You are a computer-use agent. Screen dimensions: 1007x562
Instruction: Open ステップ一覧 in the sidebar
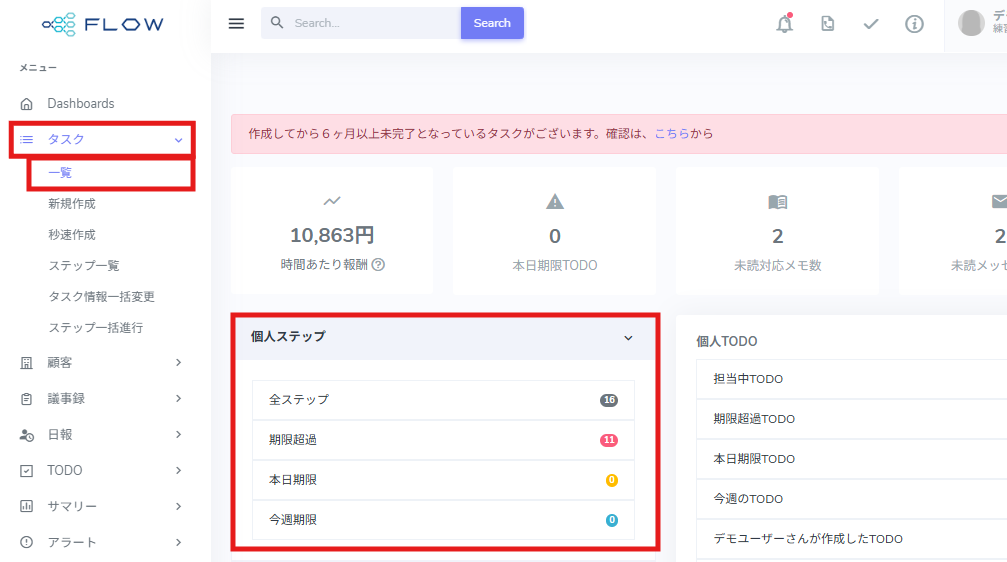pos(84,266)
